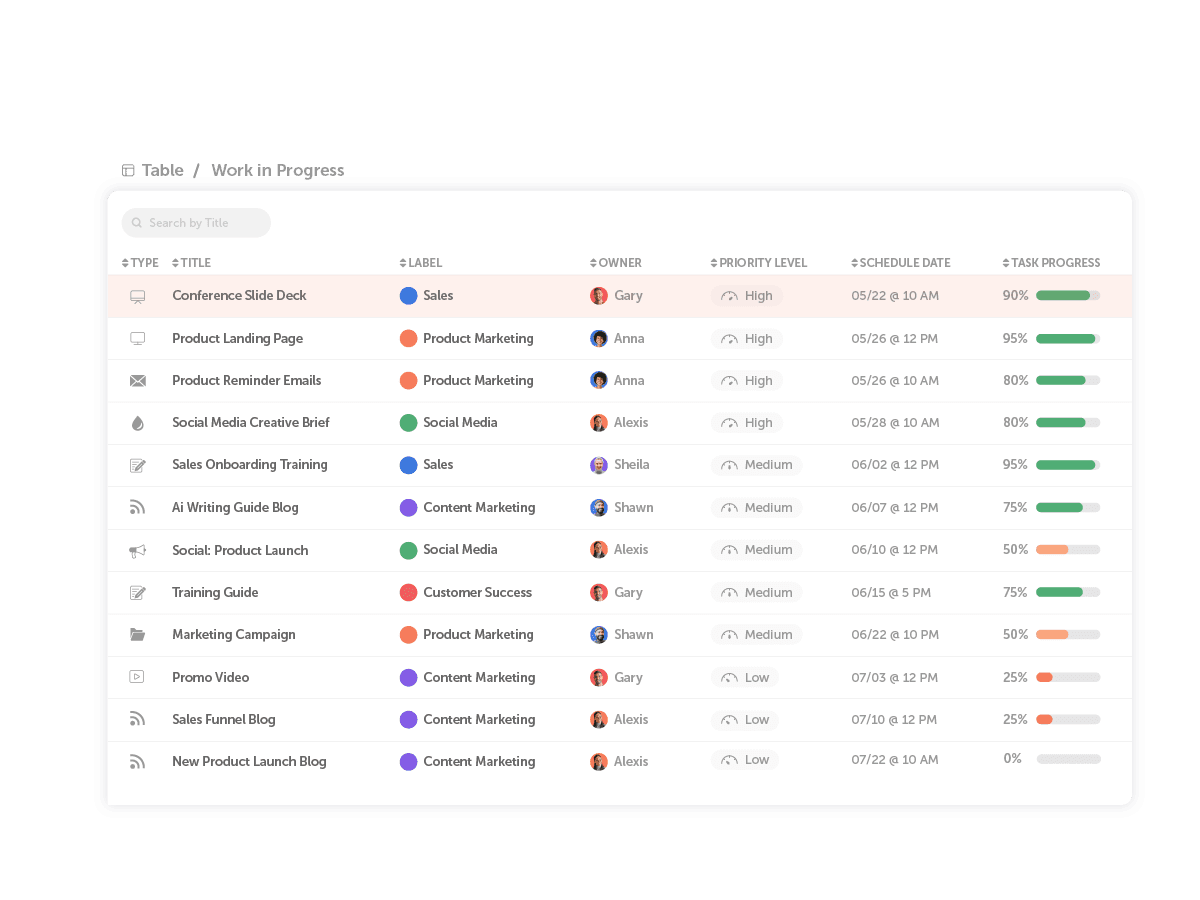This screenshot has width=1200, height=900.
Task: Click the Table icon in the breadcrumb
Action: [128, 171]
